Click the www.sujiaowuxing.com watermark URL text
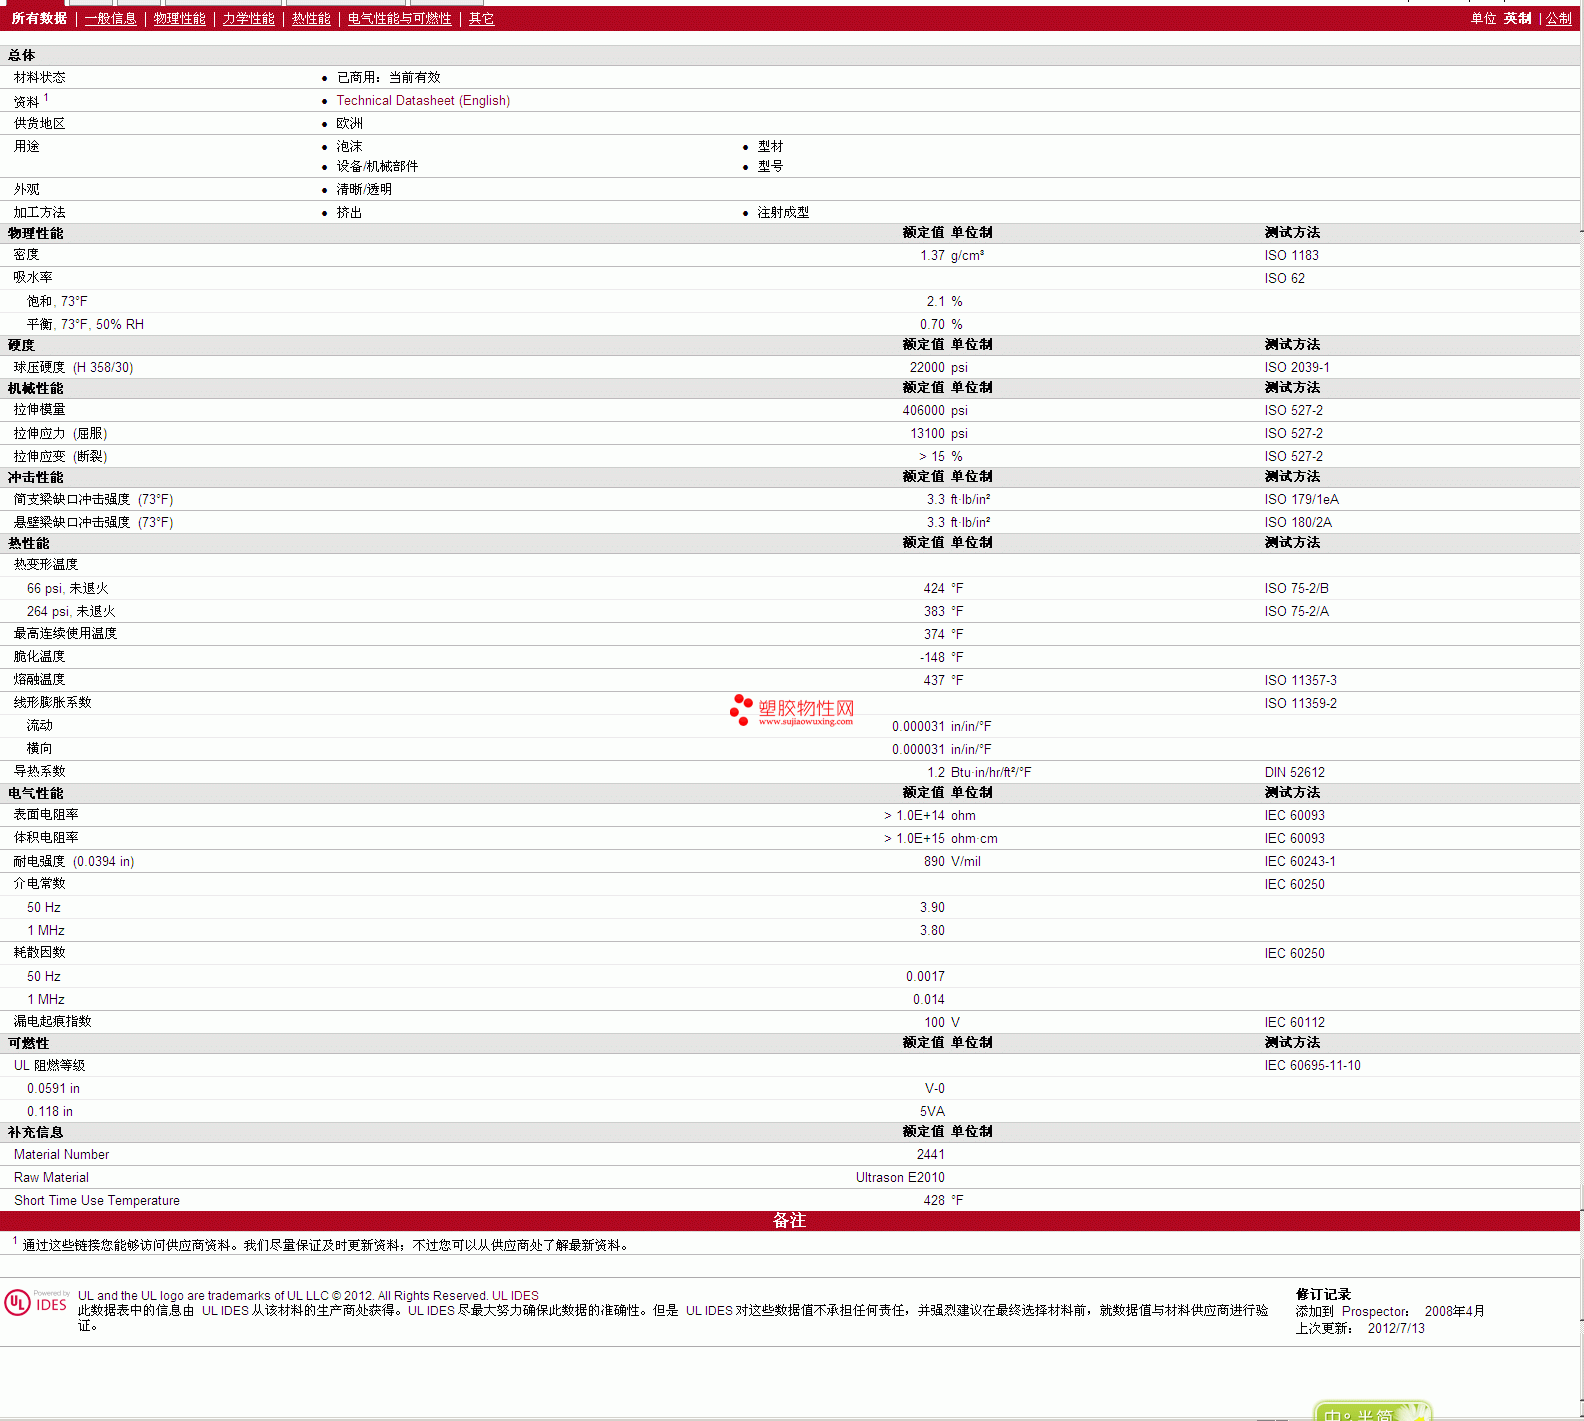Image resolution: width=1584 pixels, height=1421 pixels. 805,721
